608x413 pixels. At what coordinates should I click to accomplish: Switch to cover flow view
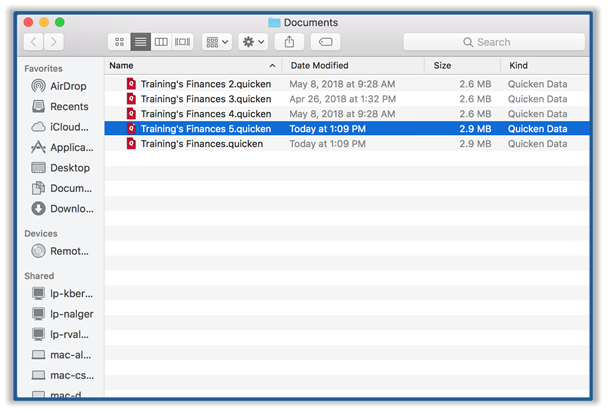182,42
